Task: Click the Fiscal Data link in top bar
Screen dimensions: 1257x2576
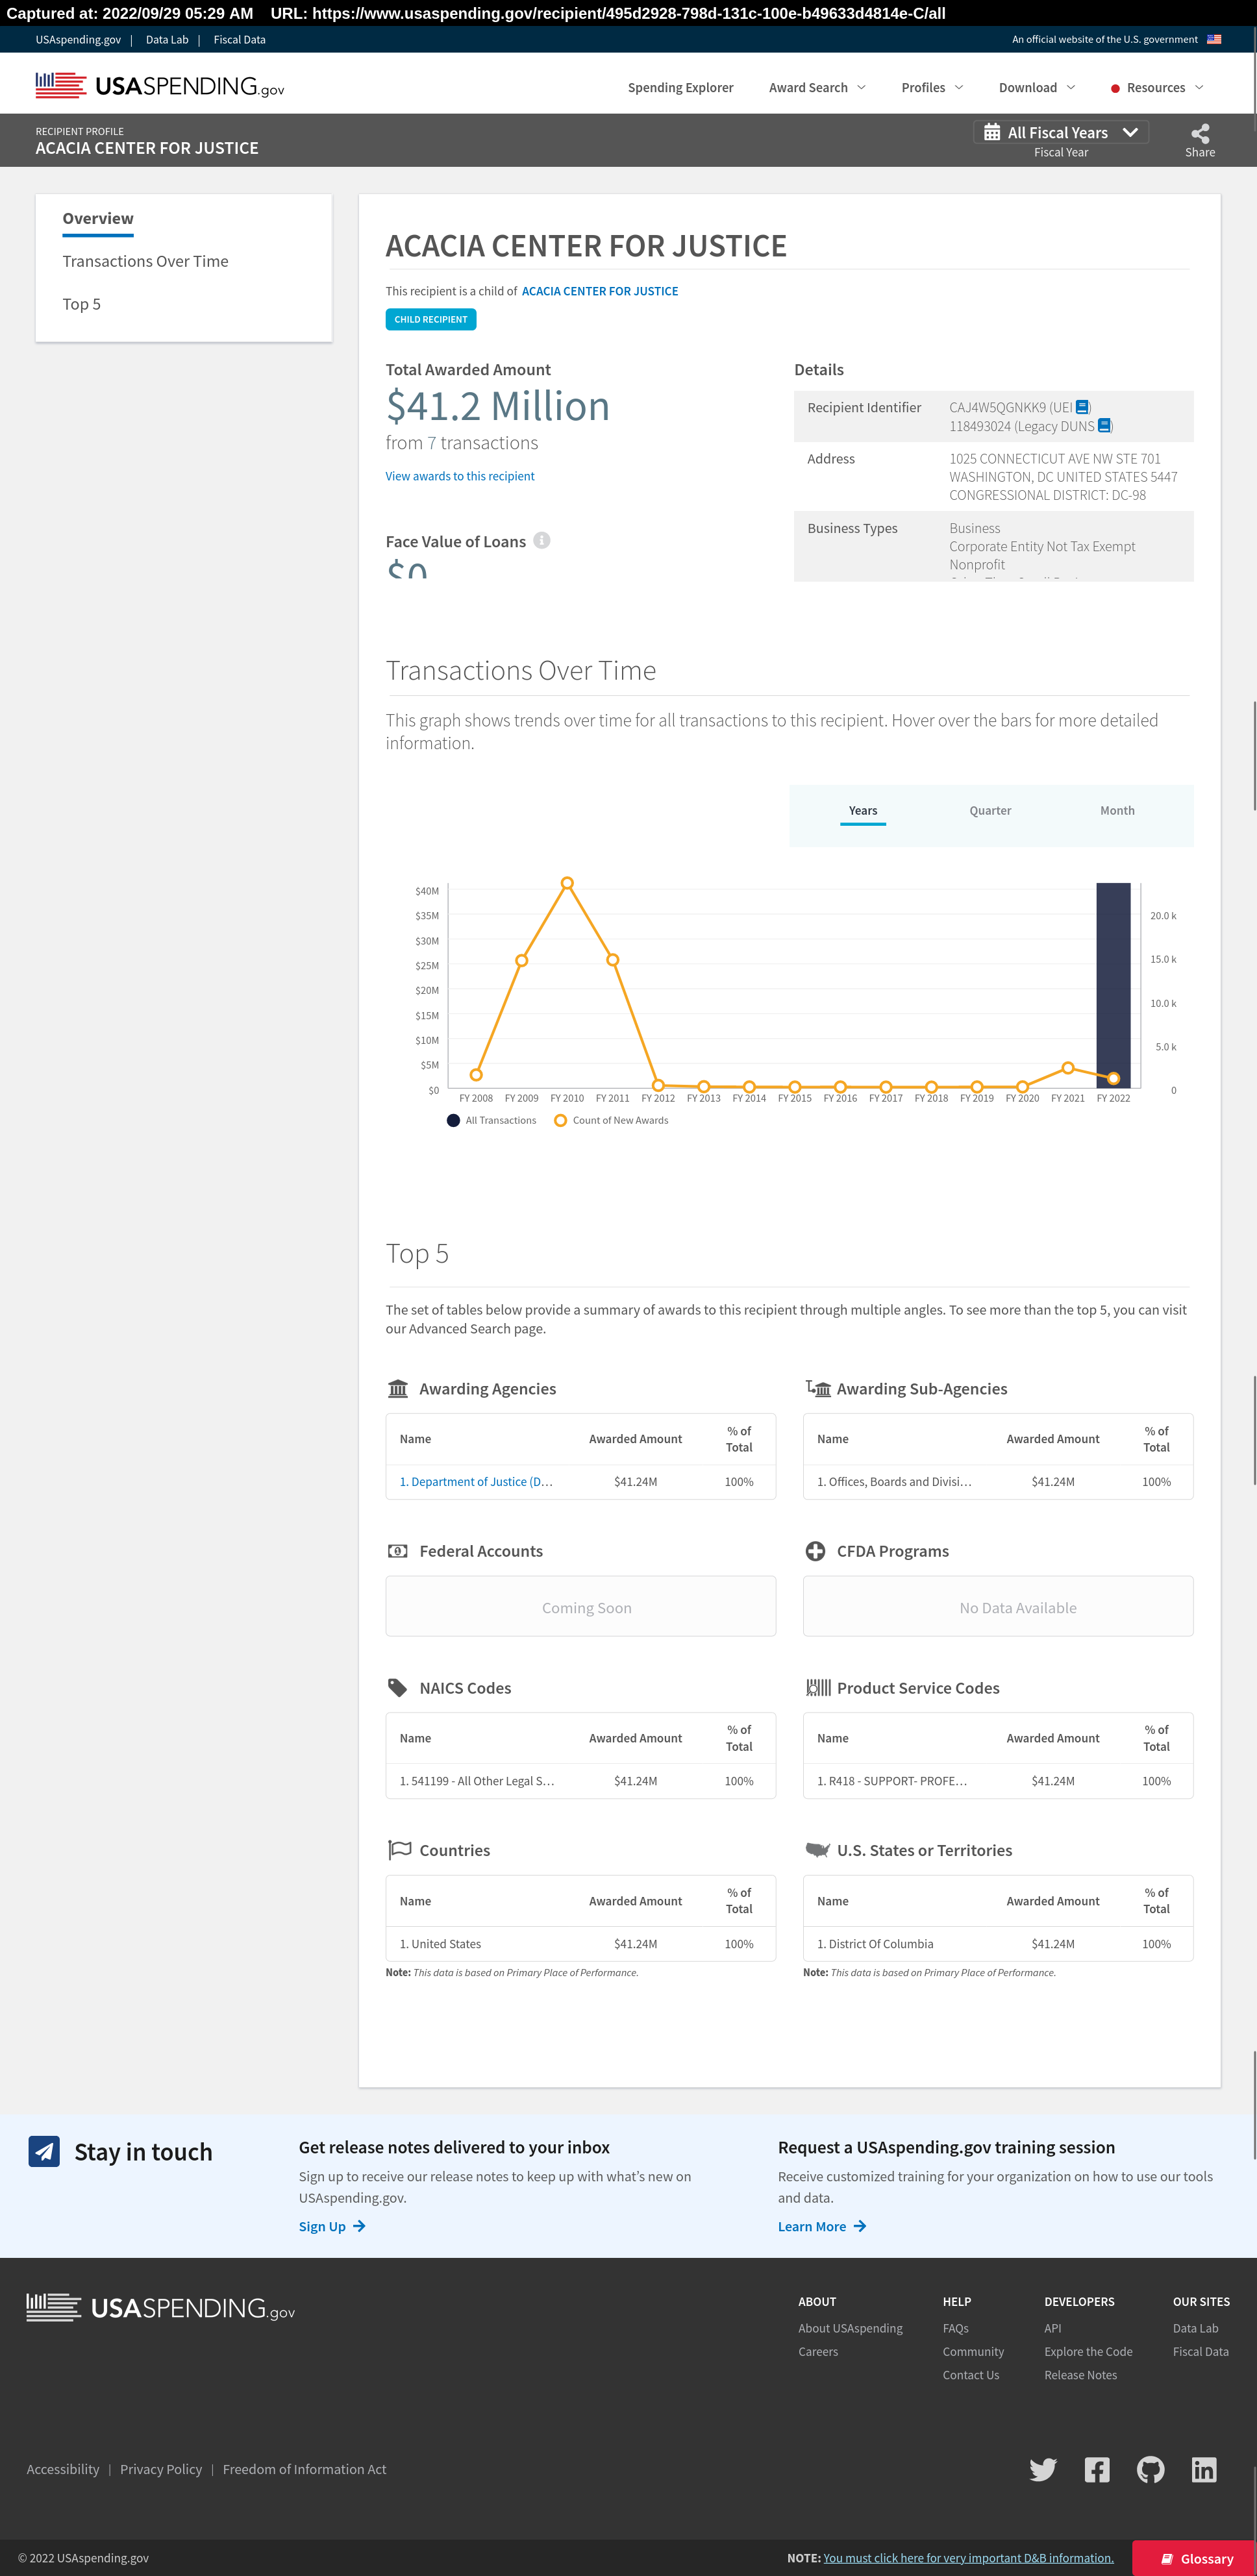Action: click(x=239, y=40)
